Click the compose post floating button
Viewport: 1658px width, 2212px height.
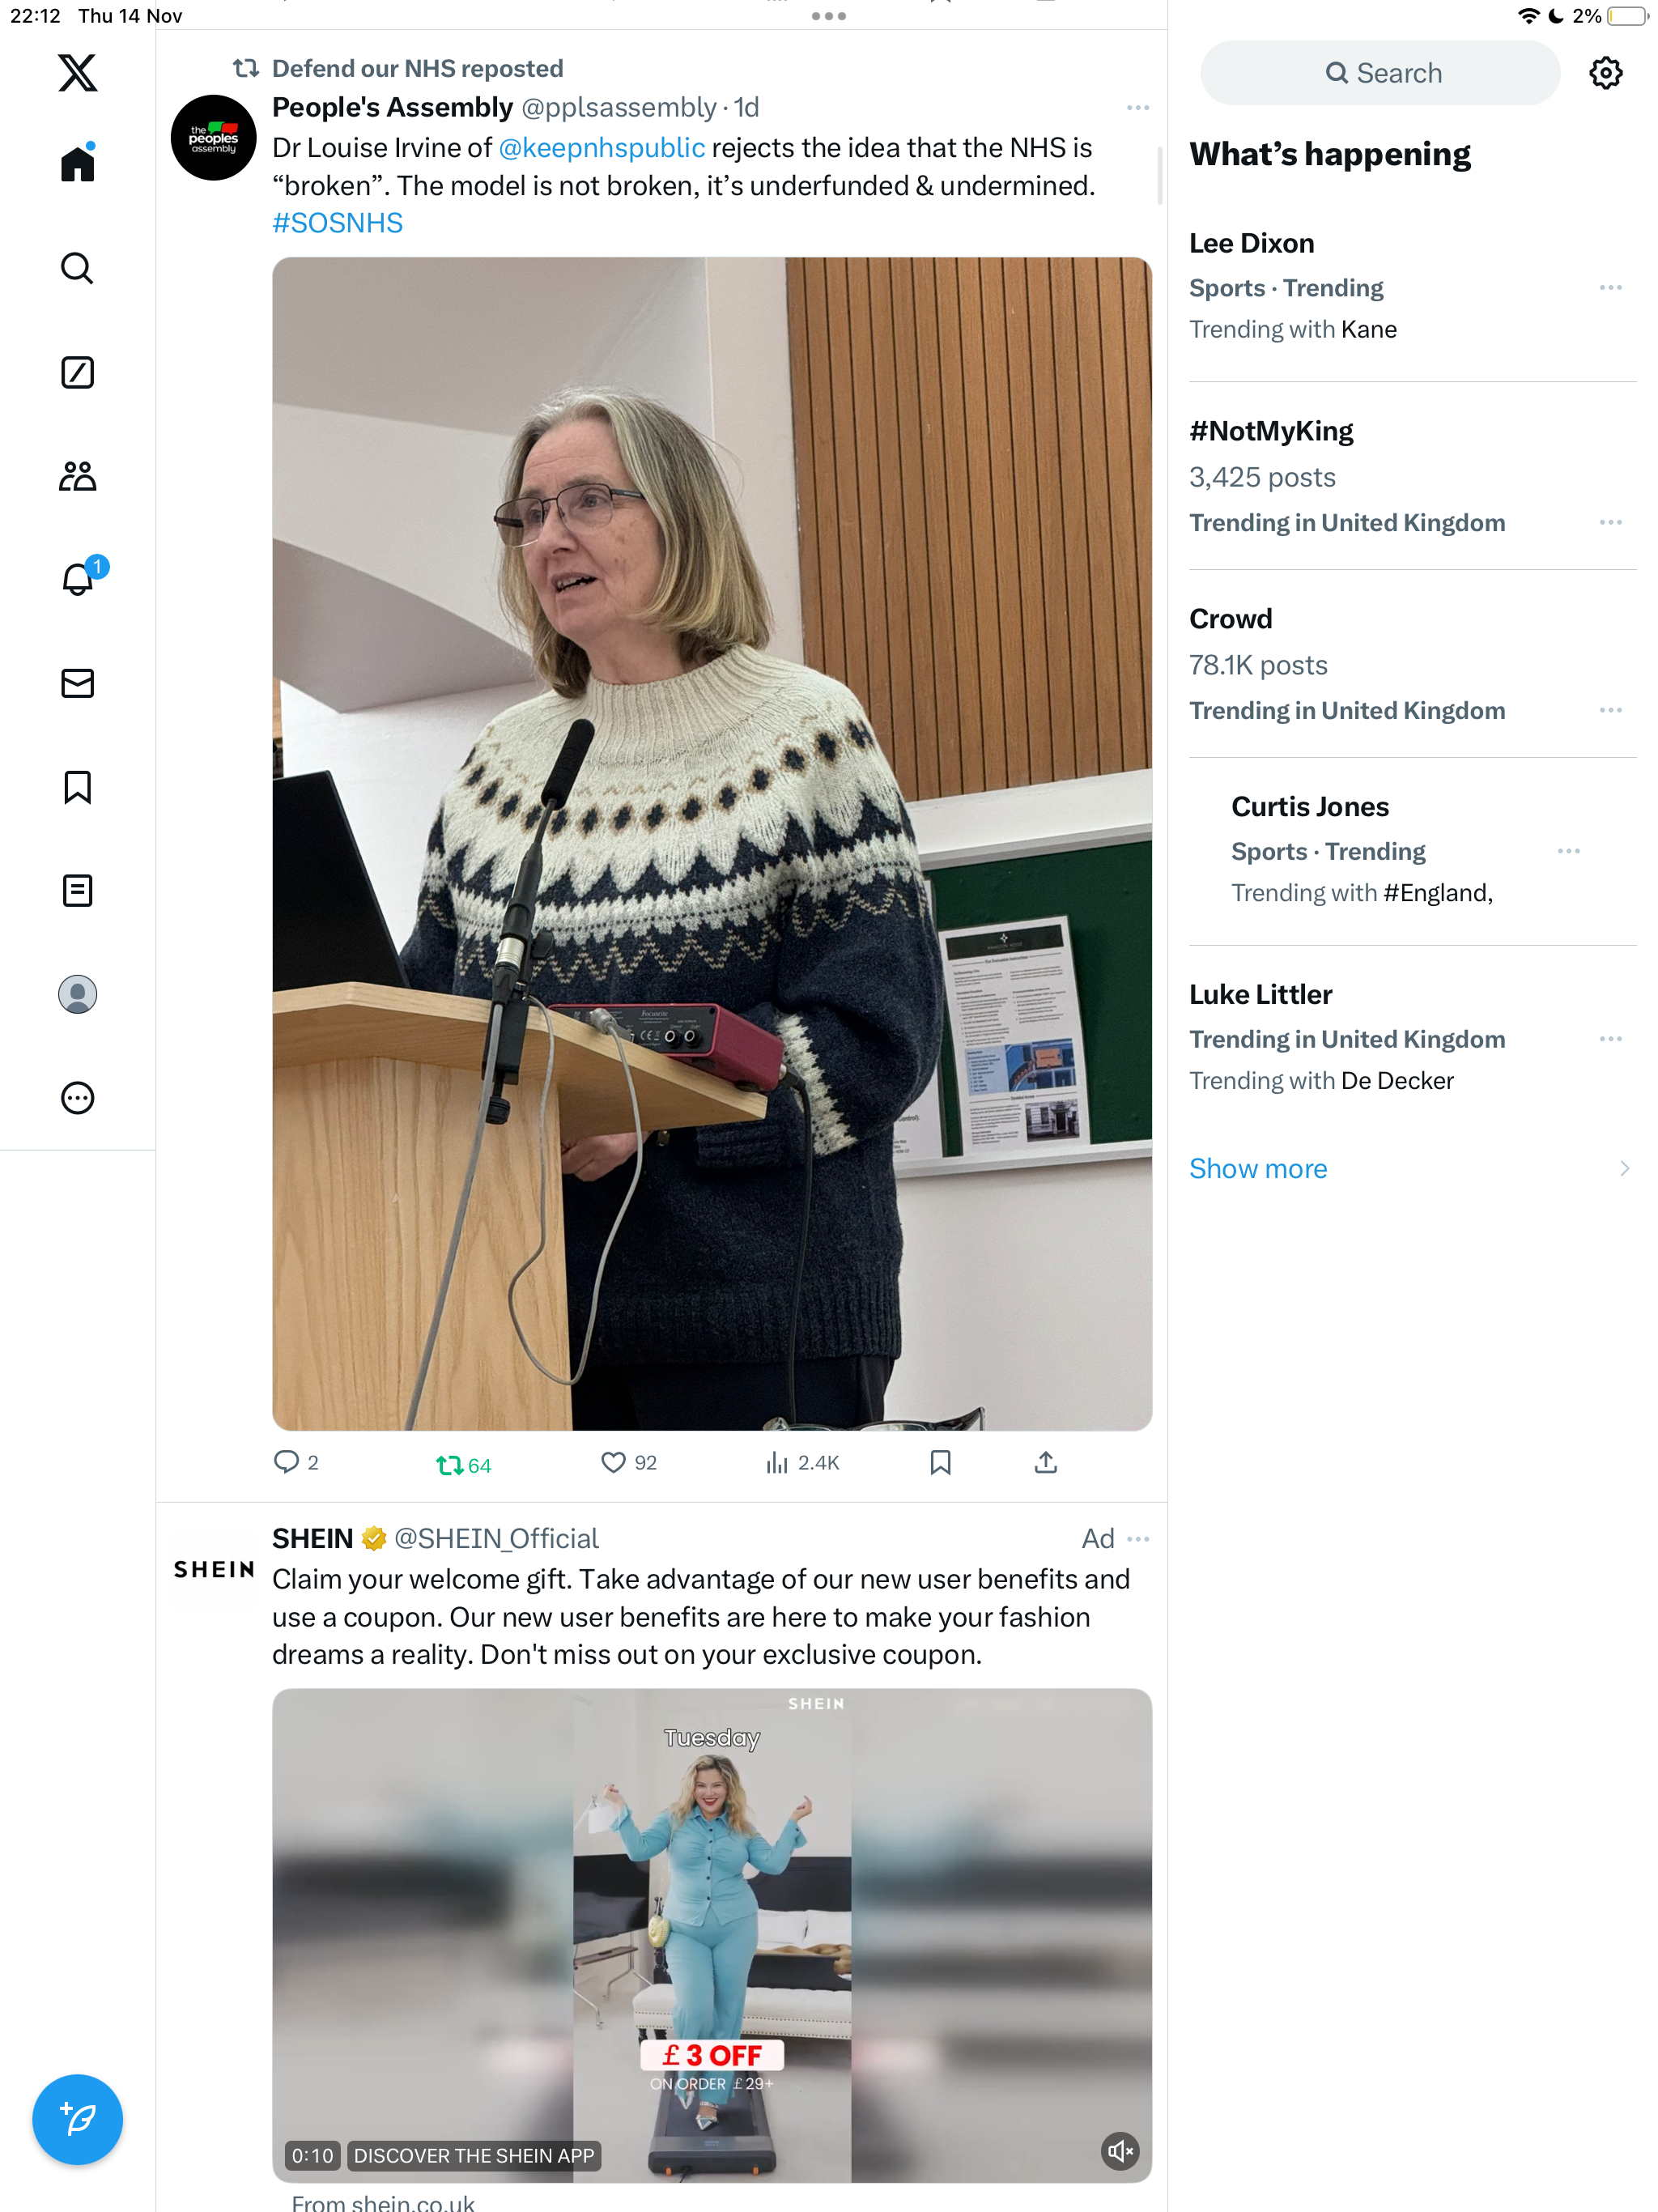[x=77, y=2119]
